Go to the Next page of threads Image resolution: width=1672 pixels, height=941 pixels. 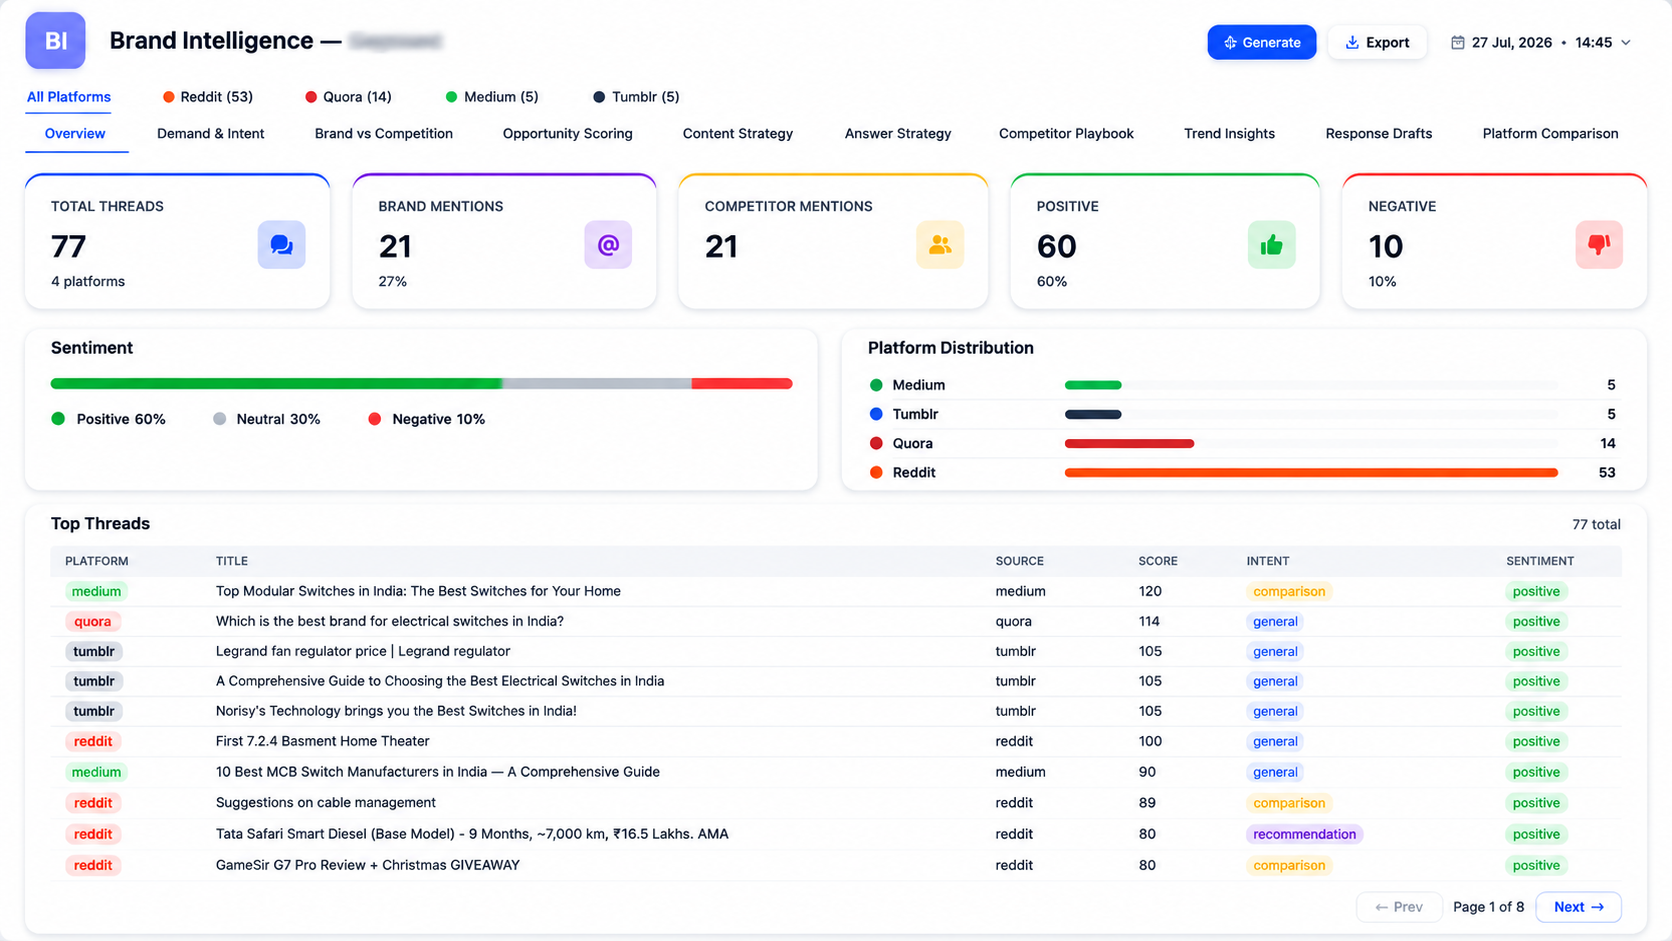[x=1578, y=907]
